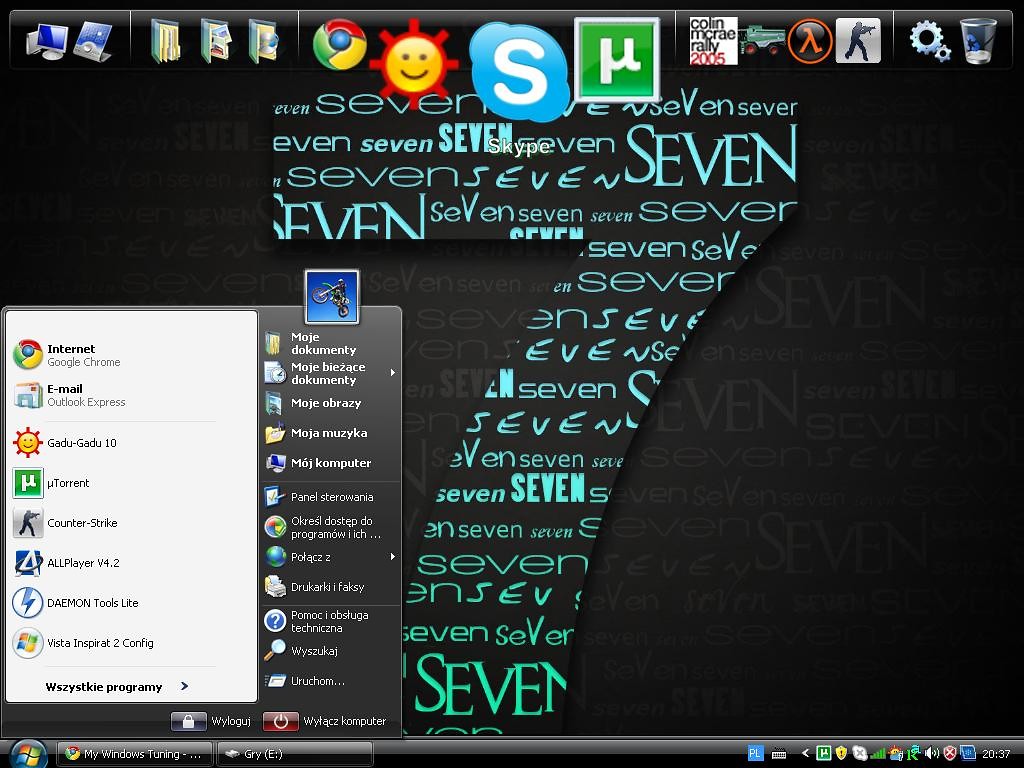Click the Wyloguj log off button
The width and height of the screenshot is (1024, 768).
coord(211,721)
